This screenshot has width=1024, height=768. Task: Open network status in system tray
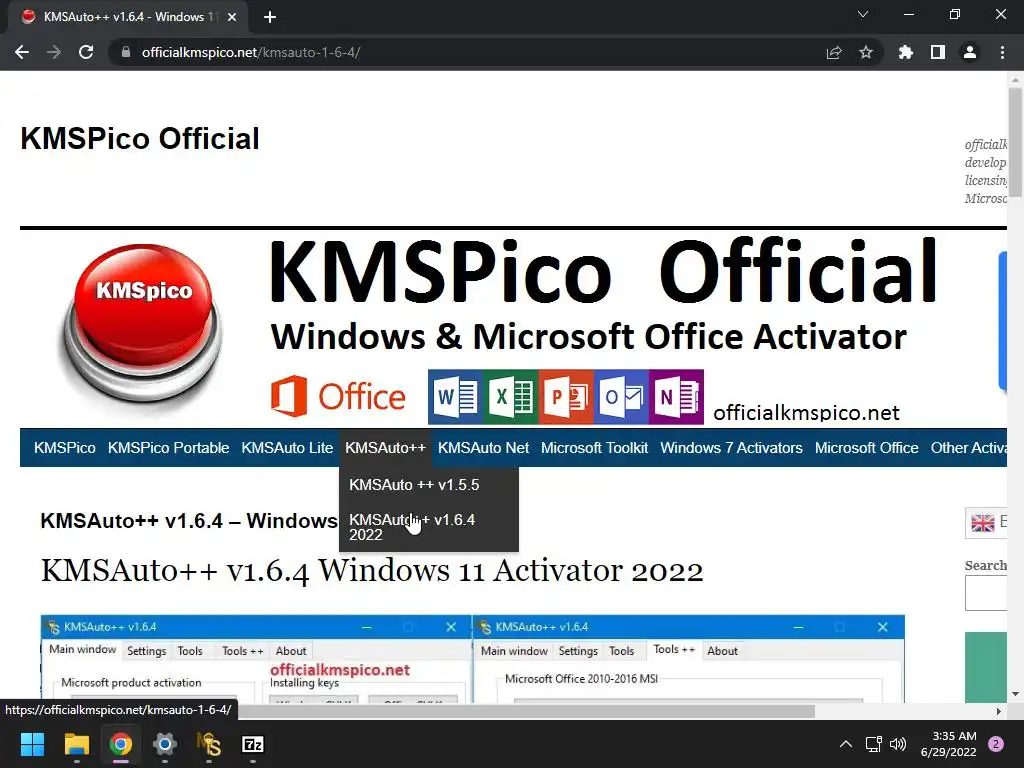coord(873,744)
